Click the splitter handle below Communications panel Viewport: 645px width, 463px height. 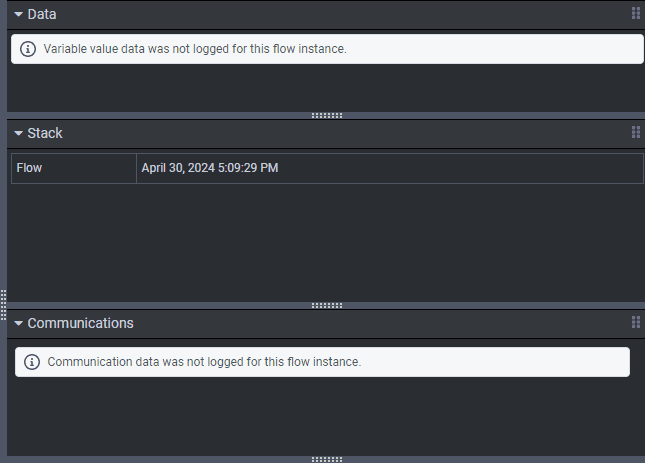[326, 459]
